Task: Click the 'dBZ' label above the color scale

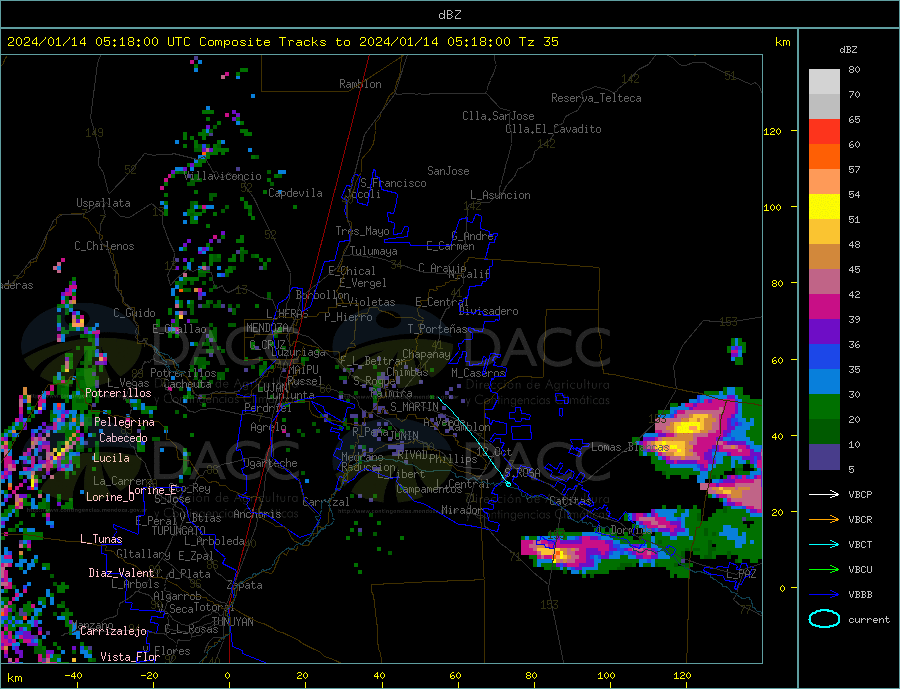Action: [x=848, y=50]
